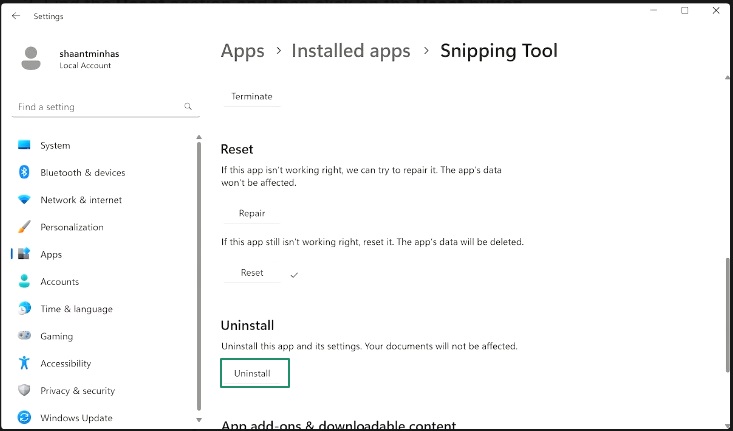Click the Reset section heading
This screenshot has height=431, width=733.
(237, 150)
